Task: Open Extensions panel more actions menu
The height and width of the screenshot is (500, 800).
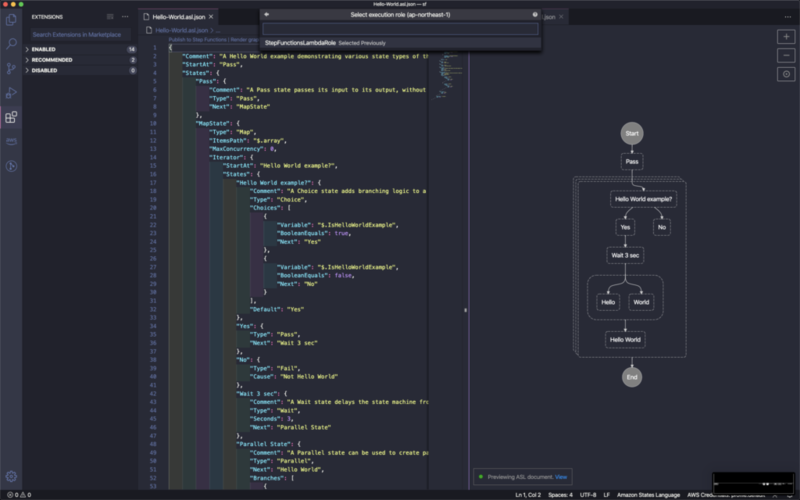Action: tap(125, 16)
